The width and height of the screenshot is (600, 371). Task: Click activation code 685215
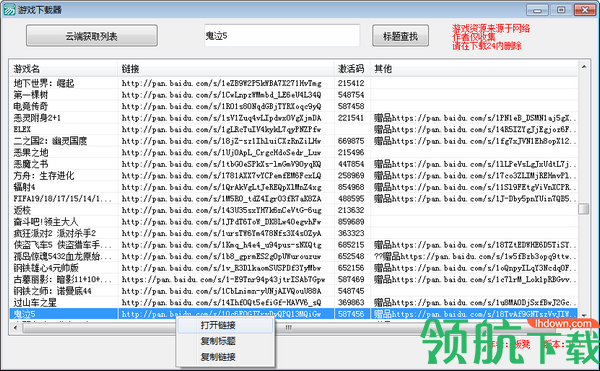point(351,245)
